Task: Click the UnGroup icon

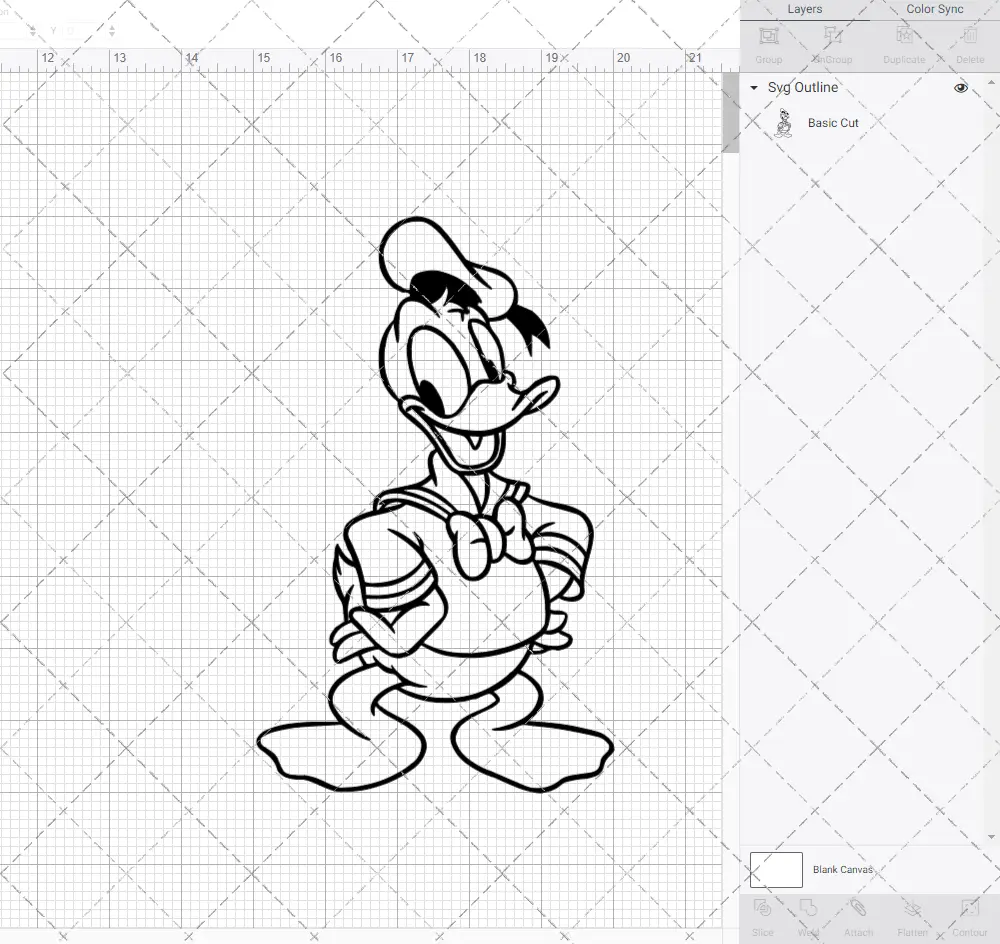Action: coord(832,45)
